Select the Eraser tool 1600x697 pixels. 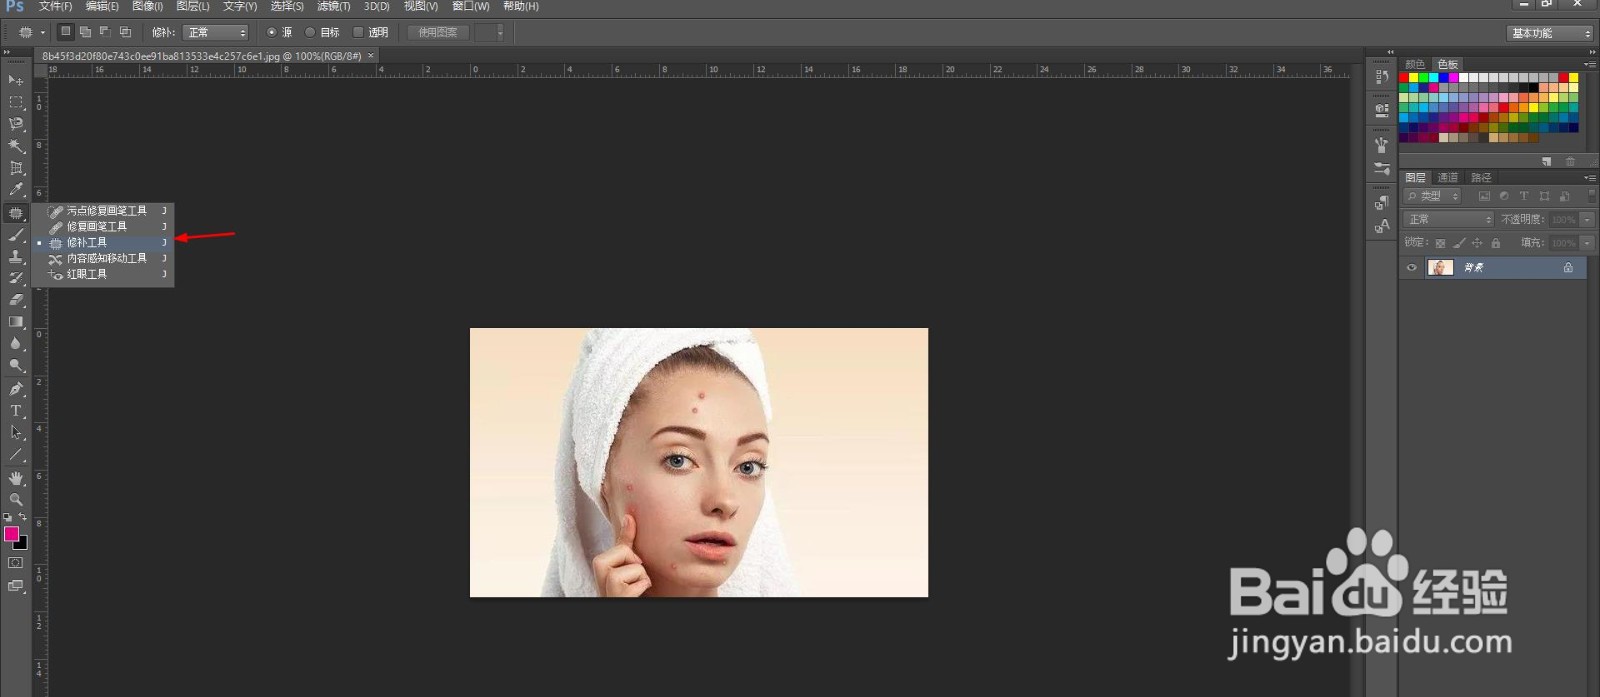point(16,300)
